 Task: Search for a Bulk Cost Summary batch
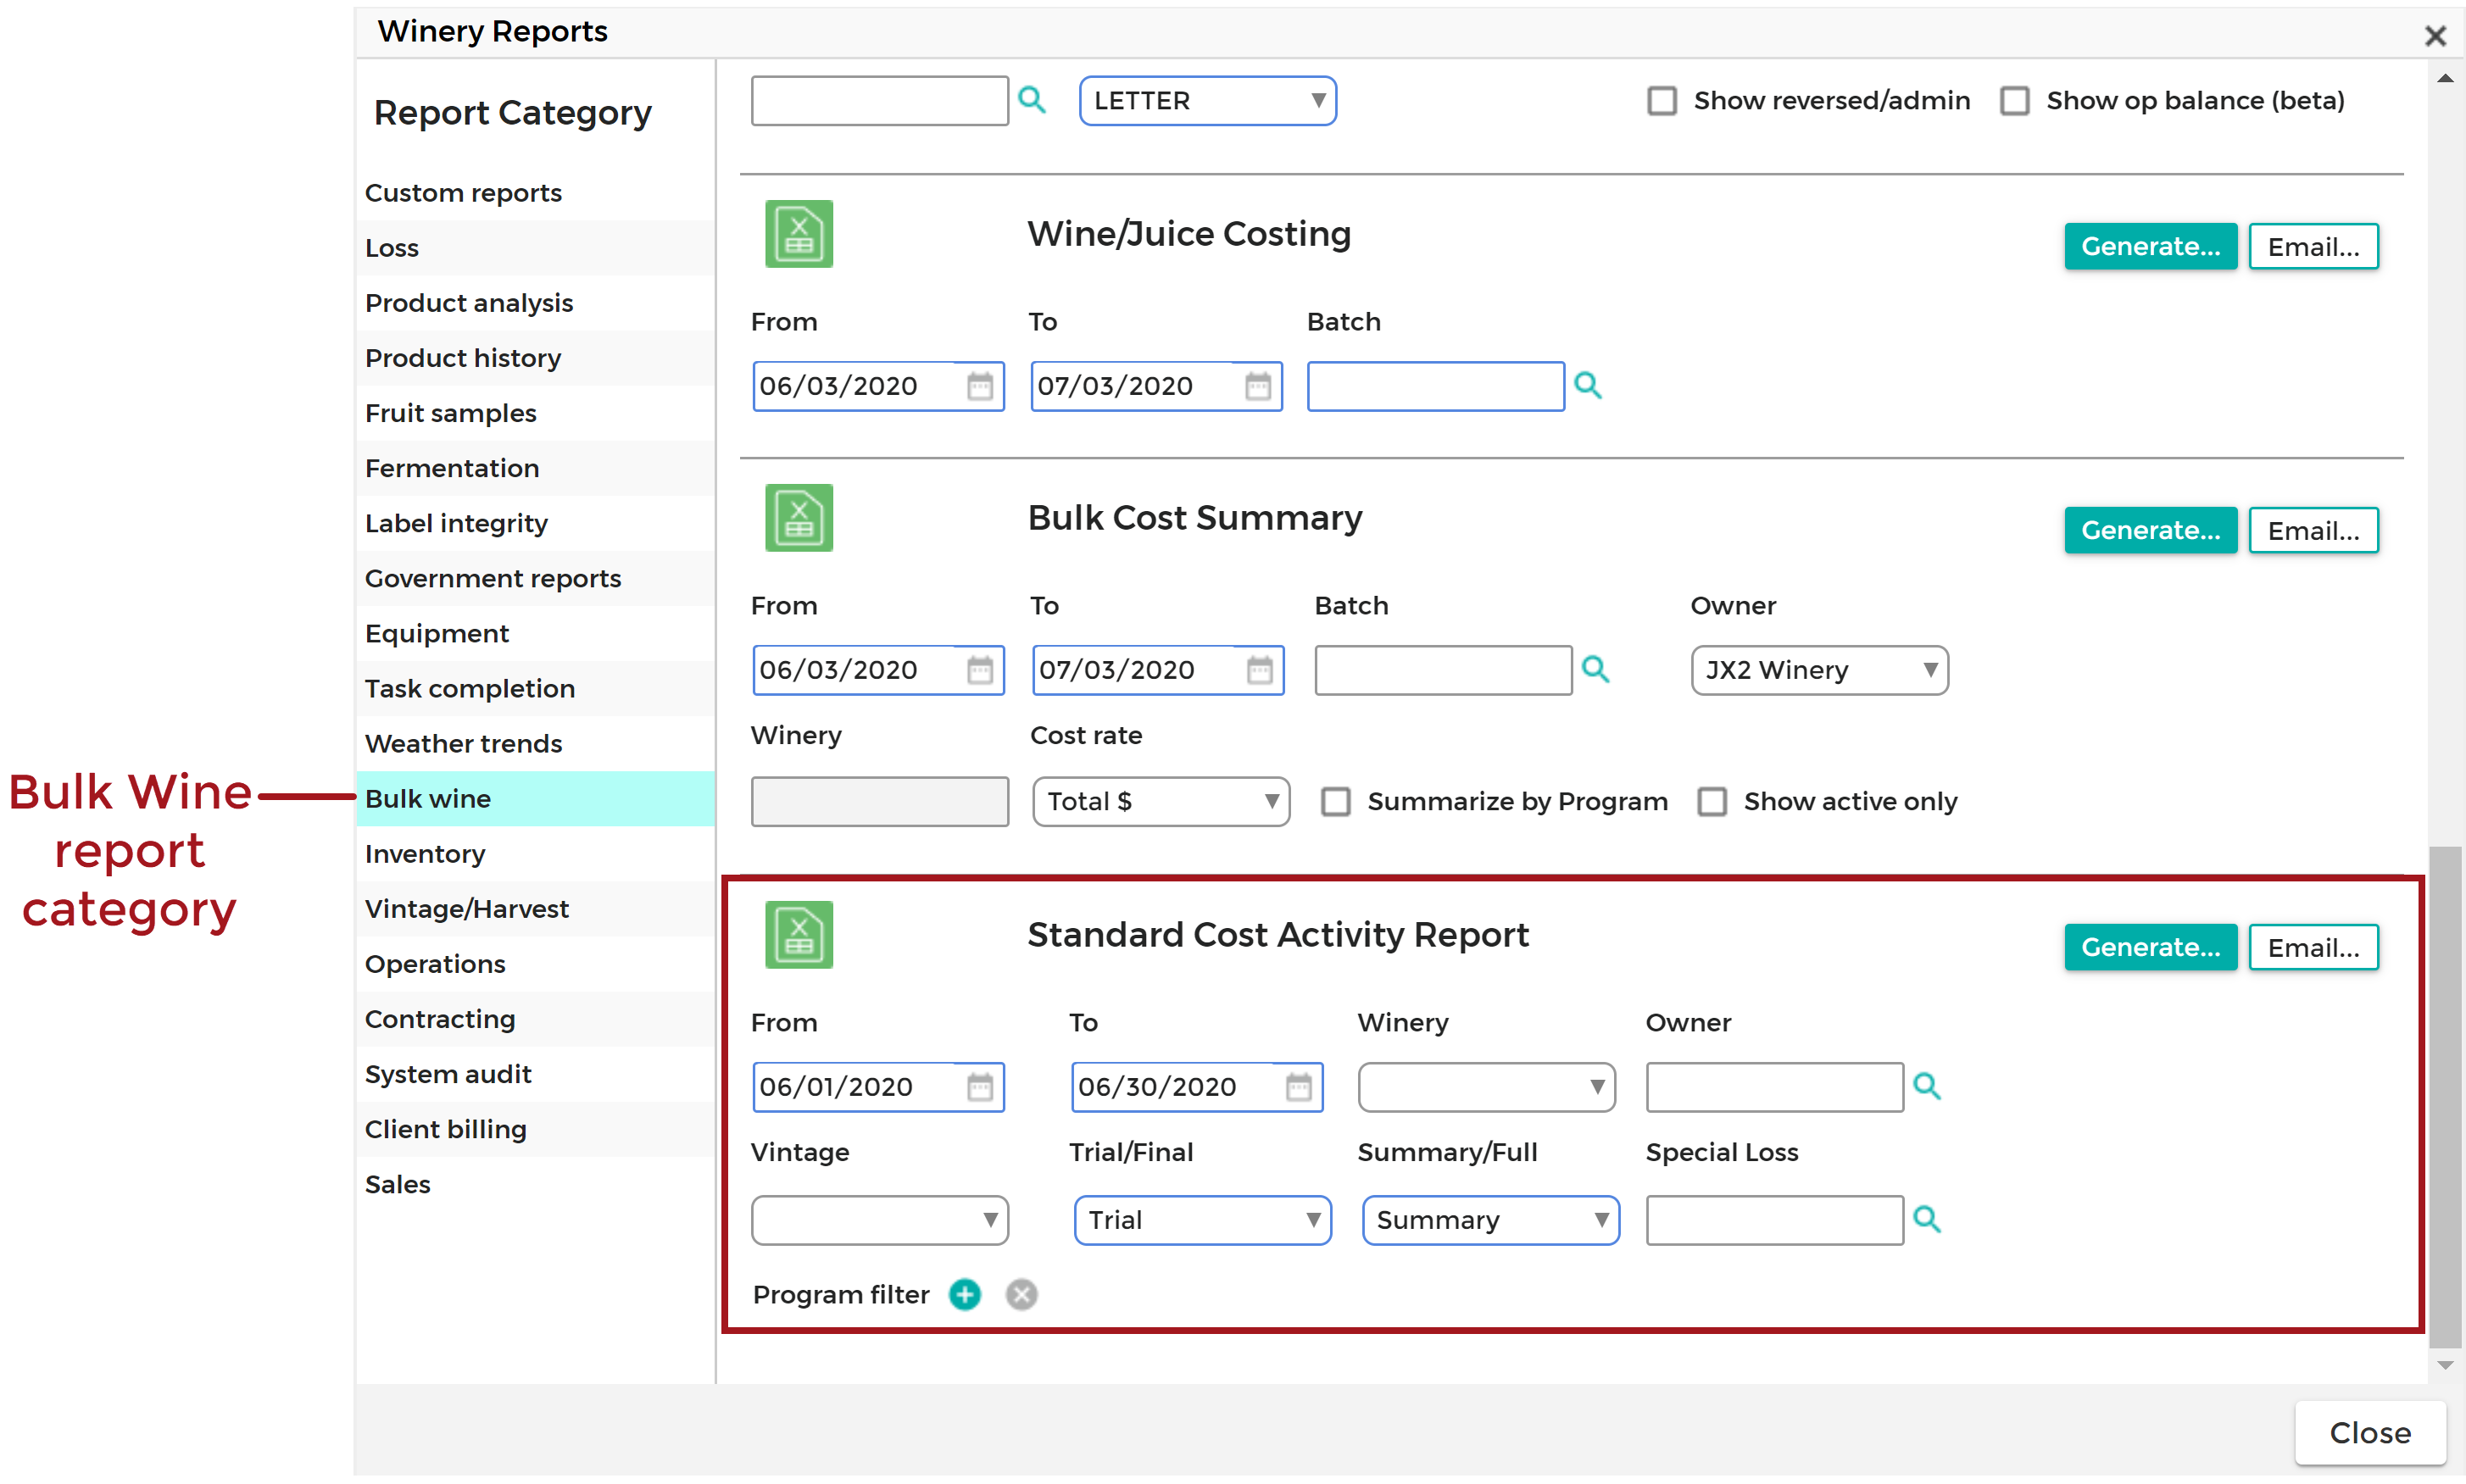click(x=1596, y=669)
